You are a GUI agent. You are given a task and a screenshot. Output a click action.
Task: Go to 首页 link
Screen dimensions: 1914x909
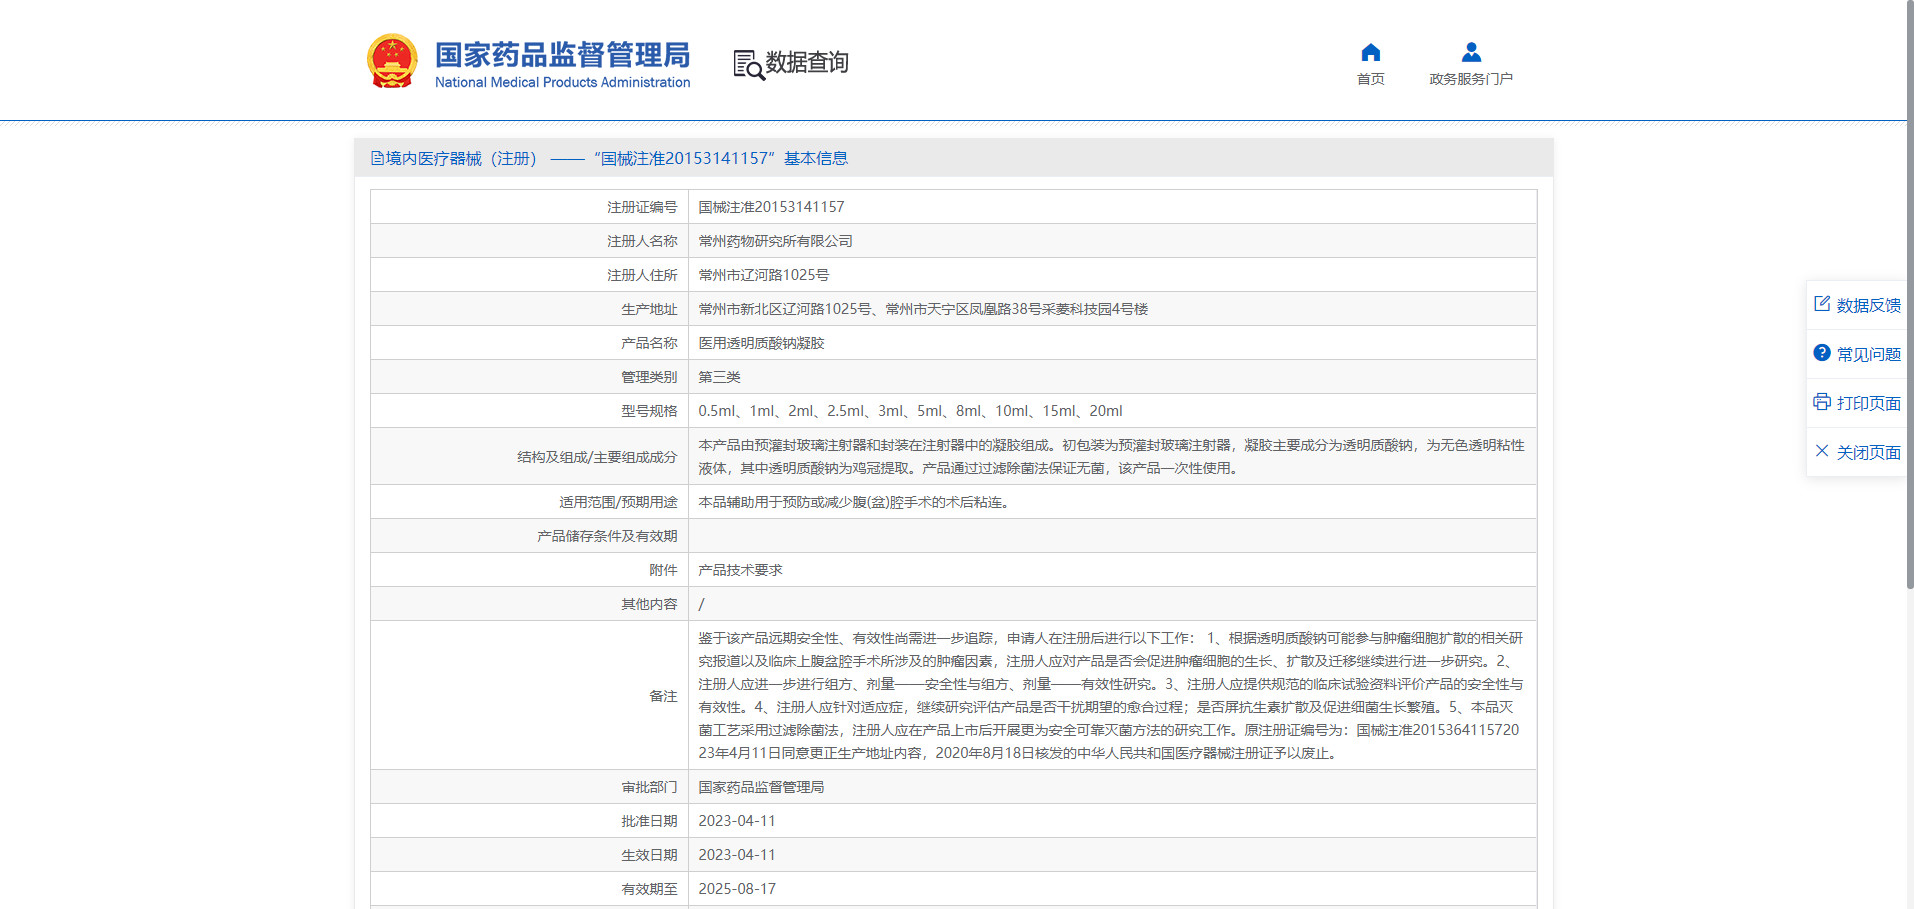(x=1370, y=79)
